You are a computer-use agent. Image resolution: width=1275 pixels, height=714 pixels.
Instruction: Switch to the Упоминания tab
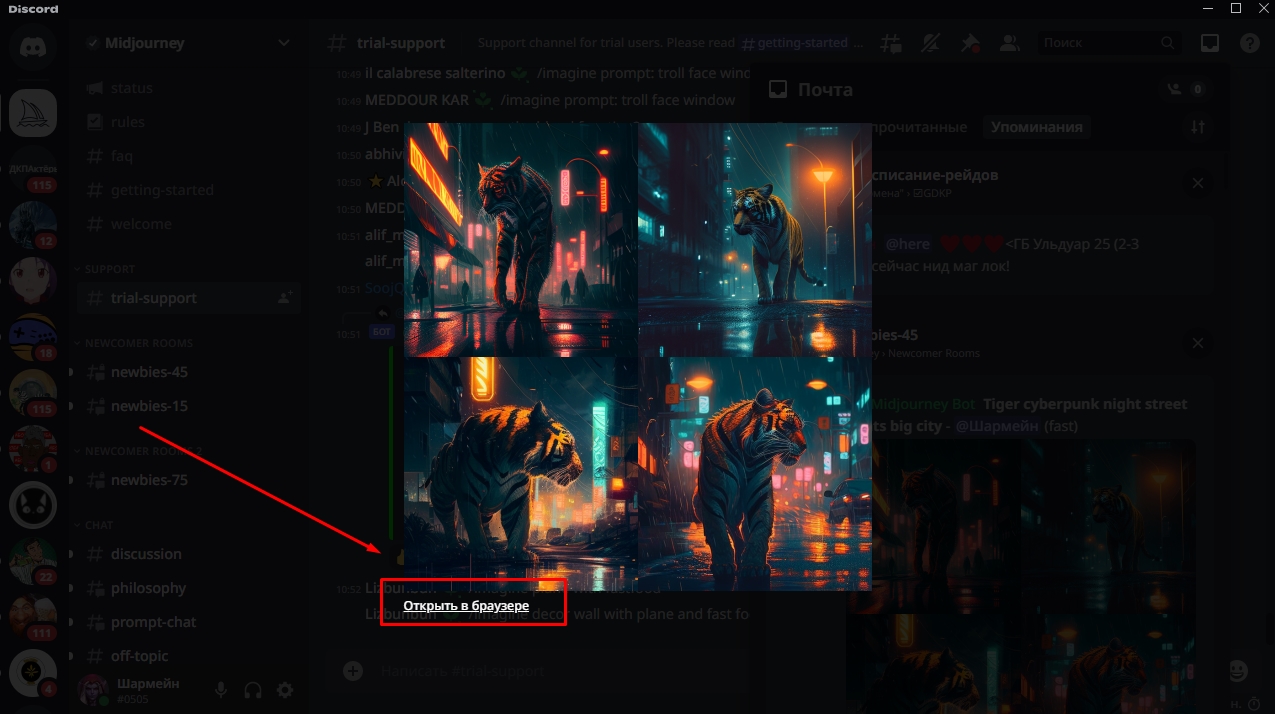pyautogui.click(x=1037, y=127)
